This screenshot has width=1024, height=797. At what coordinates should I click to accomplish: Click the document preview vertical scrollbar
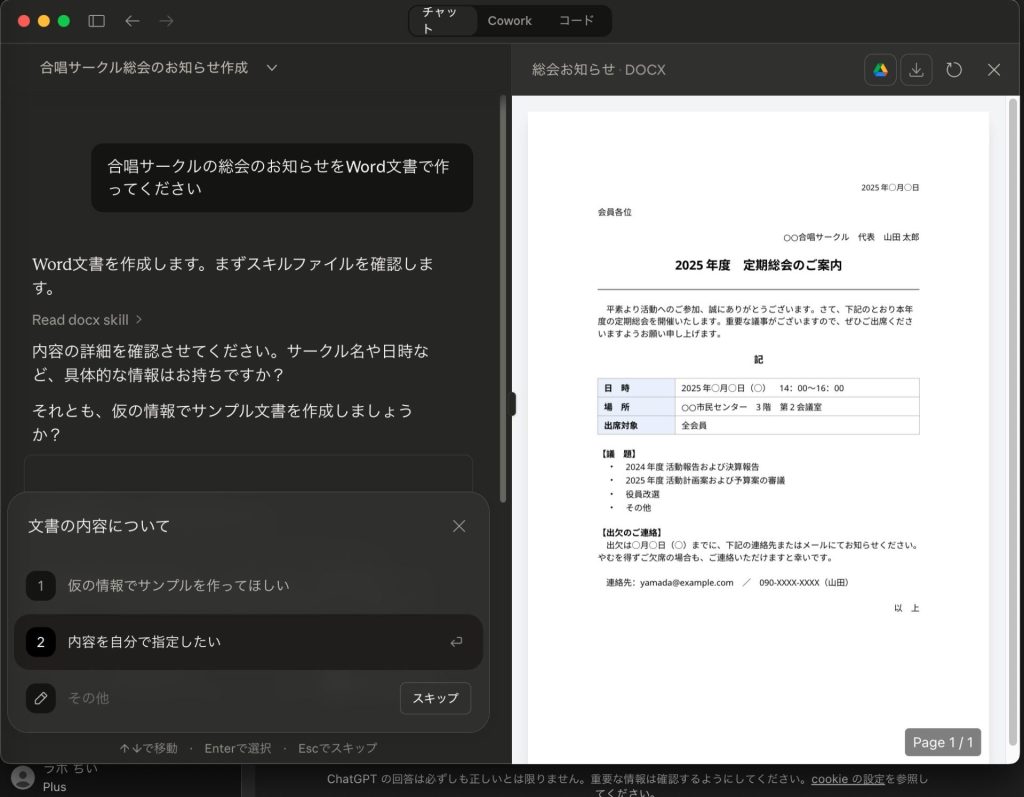1013,422
